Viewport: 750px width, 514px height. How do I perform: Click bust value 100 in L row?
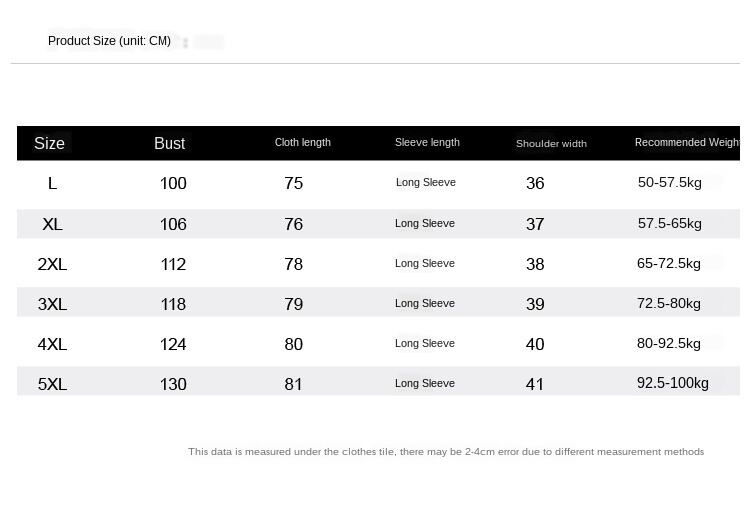pyautogui.click(x=173, y=183)
